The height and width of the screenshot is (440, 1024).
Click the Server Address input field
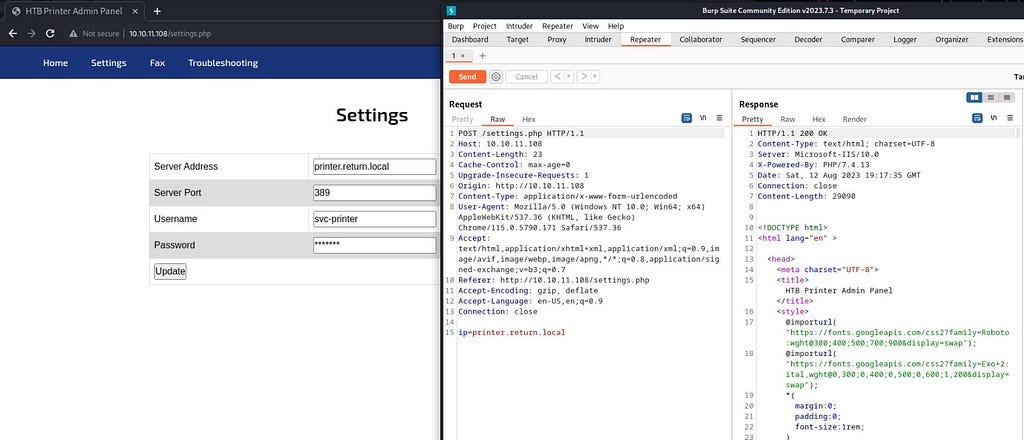pyautogui.click(x=374, y=166)
